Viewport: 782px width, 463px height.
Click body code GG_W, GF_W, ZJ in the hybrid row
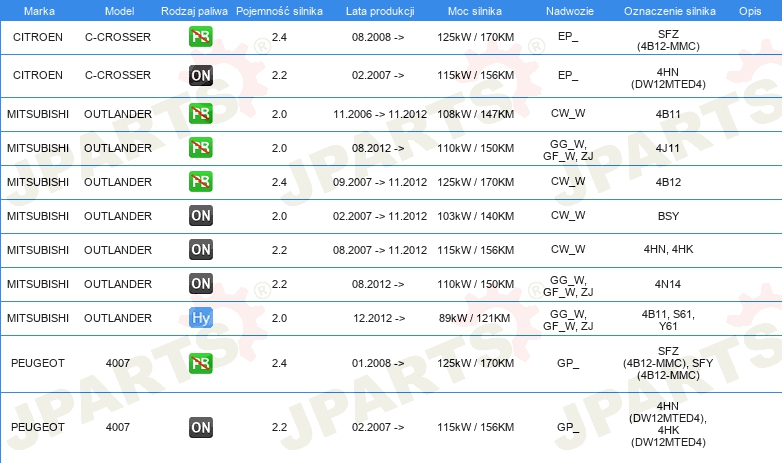[x=568, y=320]
